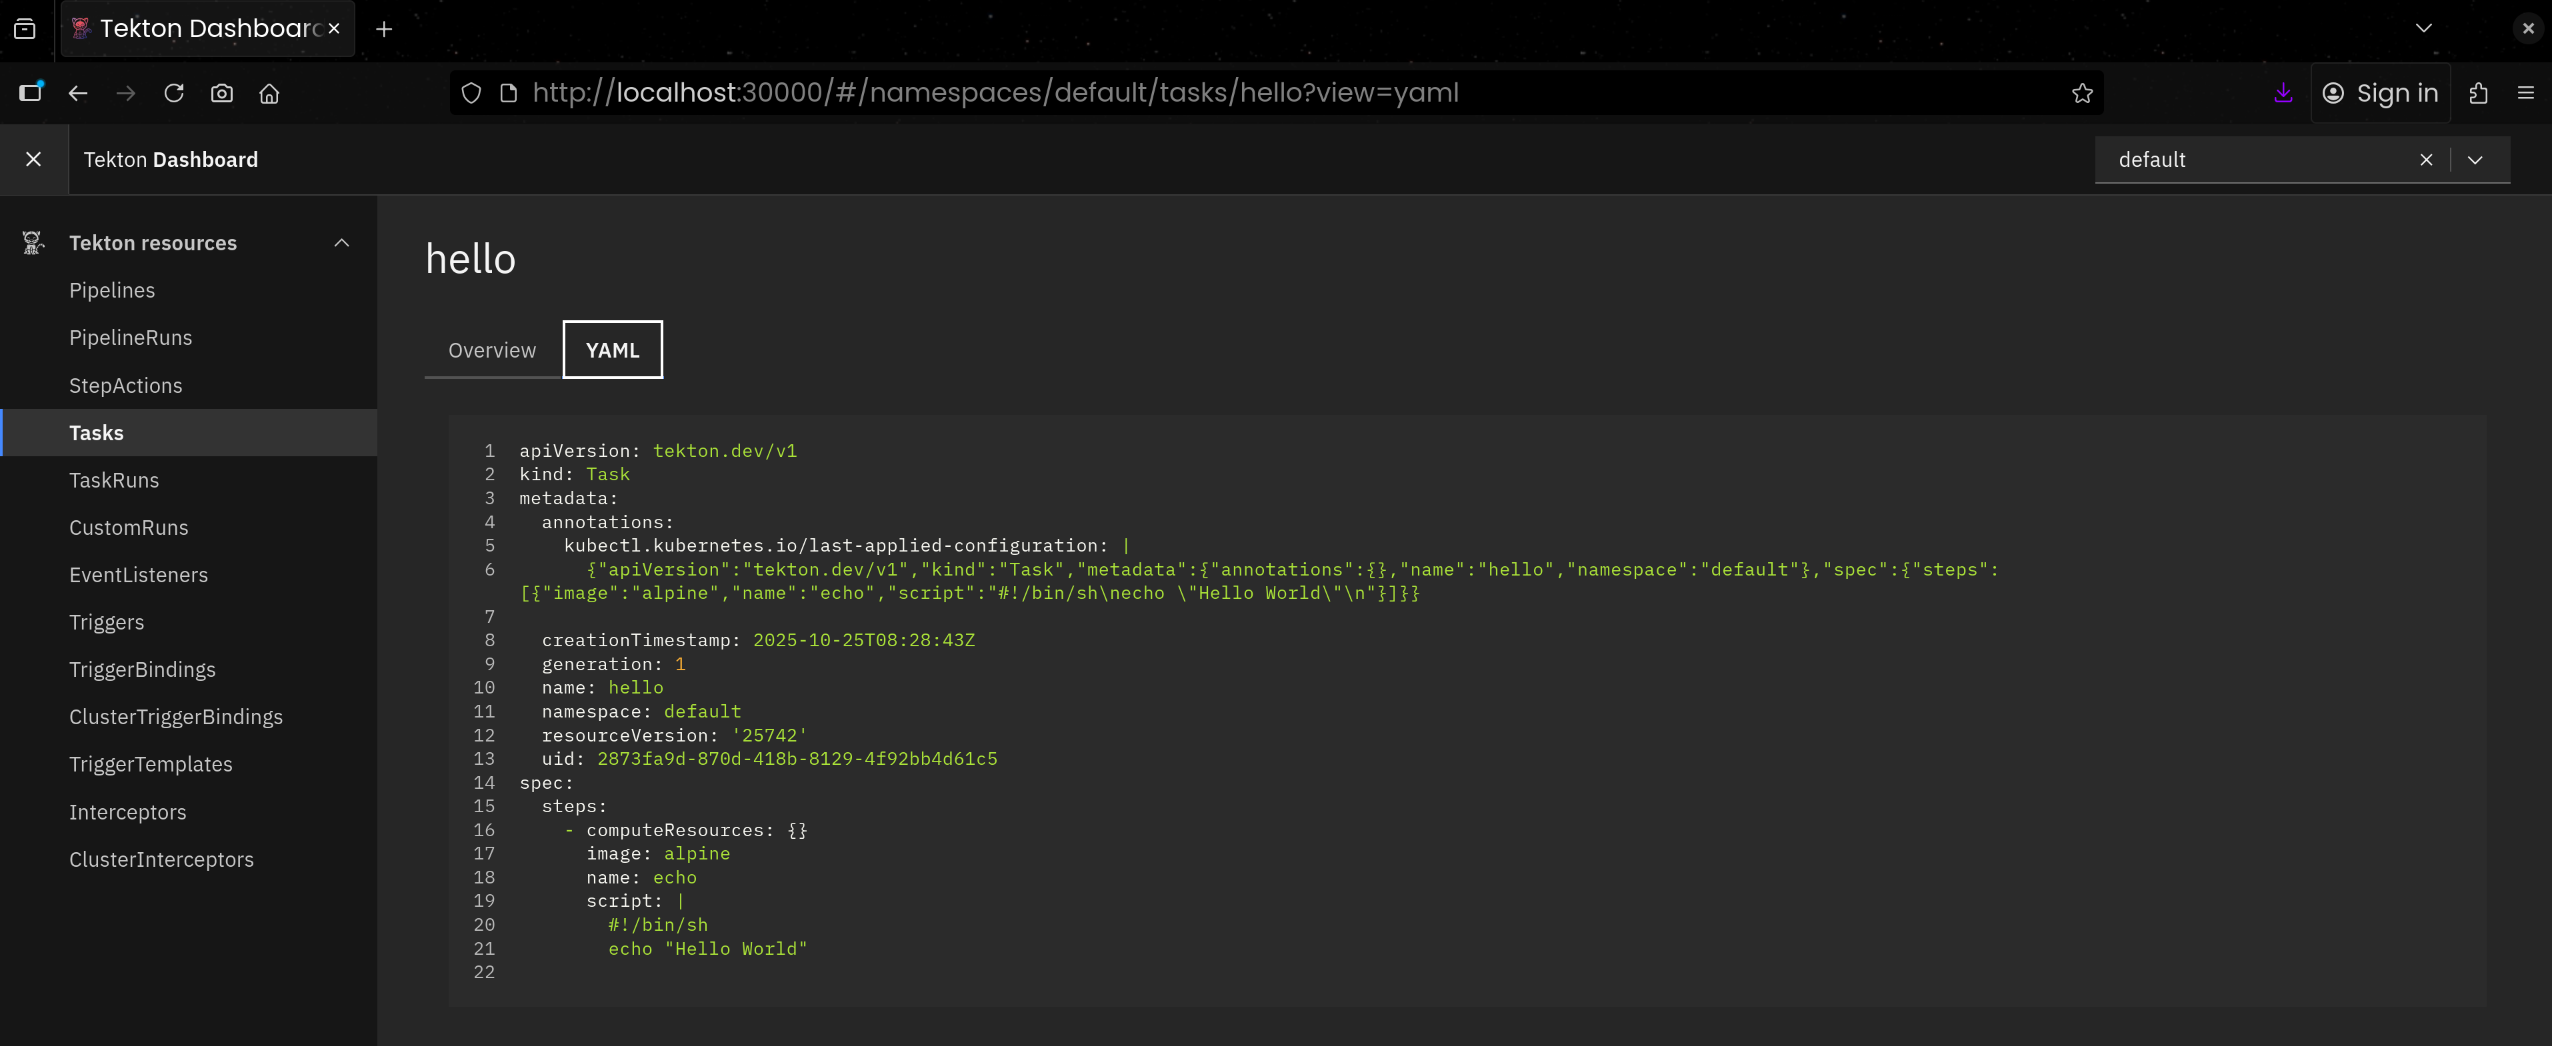Image resolution: width=2552 pixels, height=1046 pixels.
Task: Click the uid value in the YAML
Action: pos(797,759)
